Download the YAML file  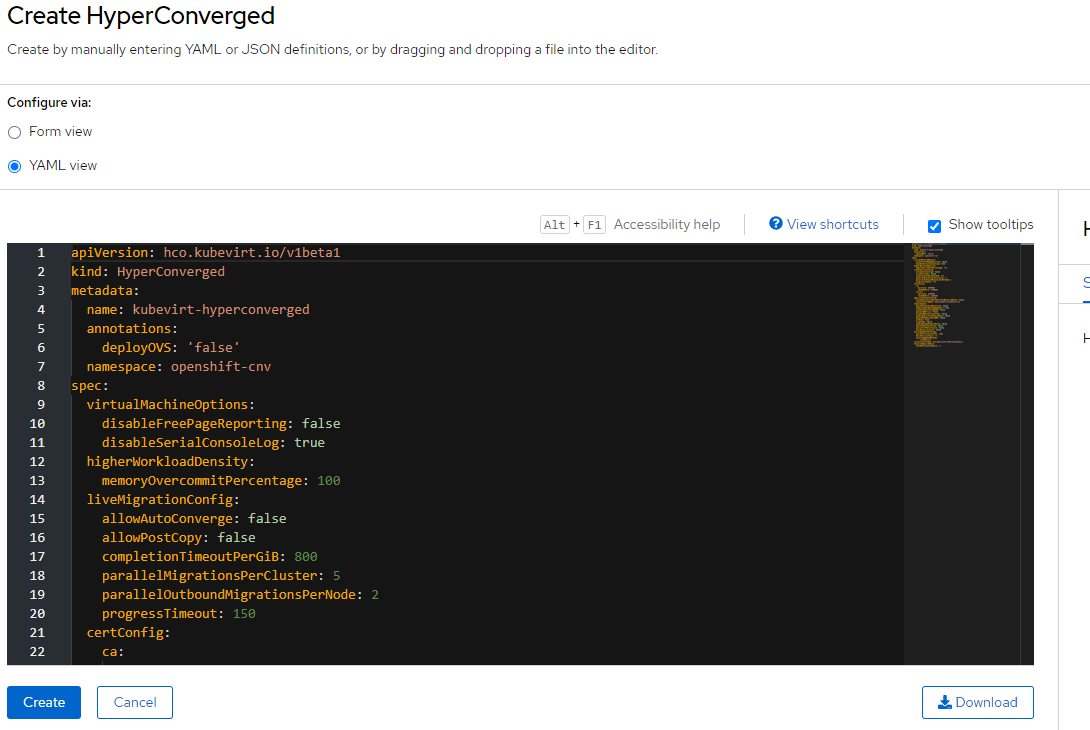click(x=977, y=702)
